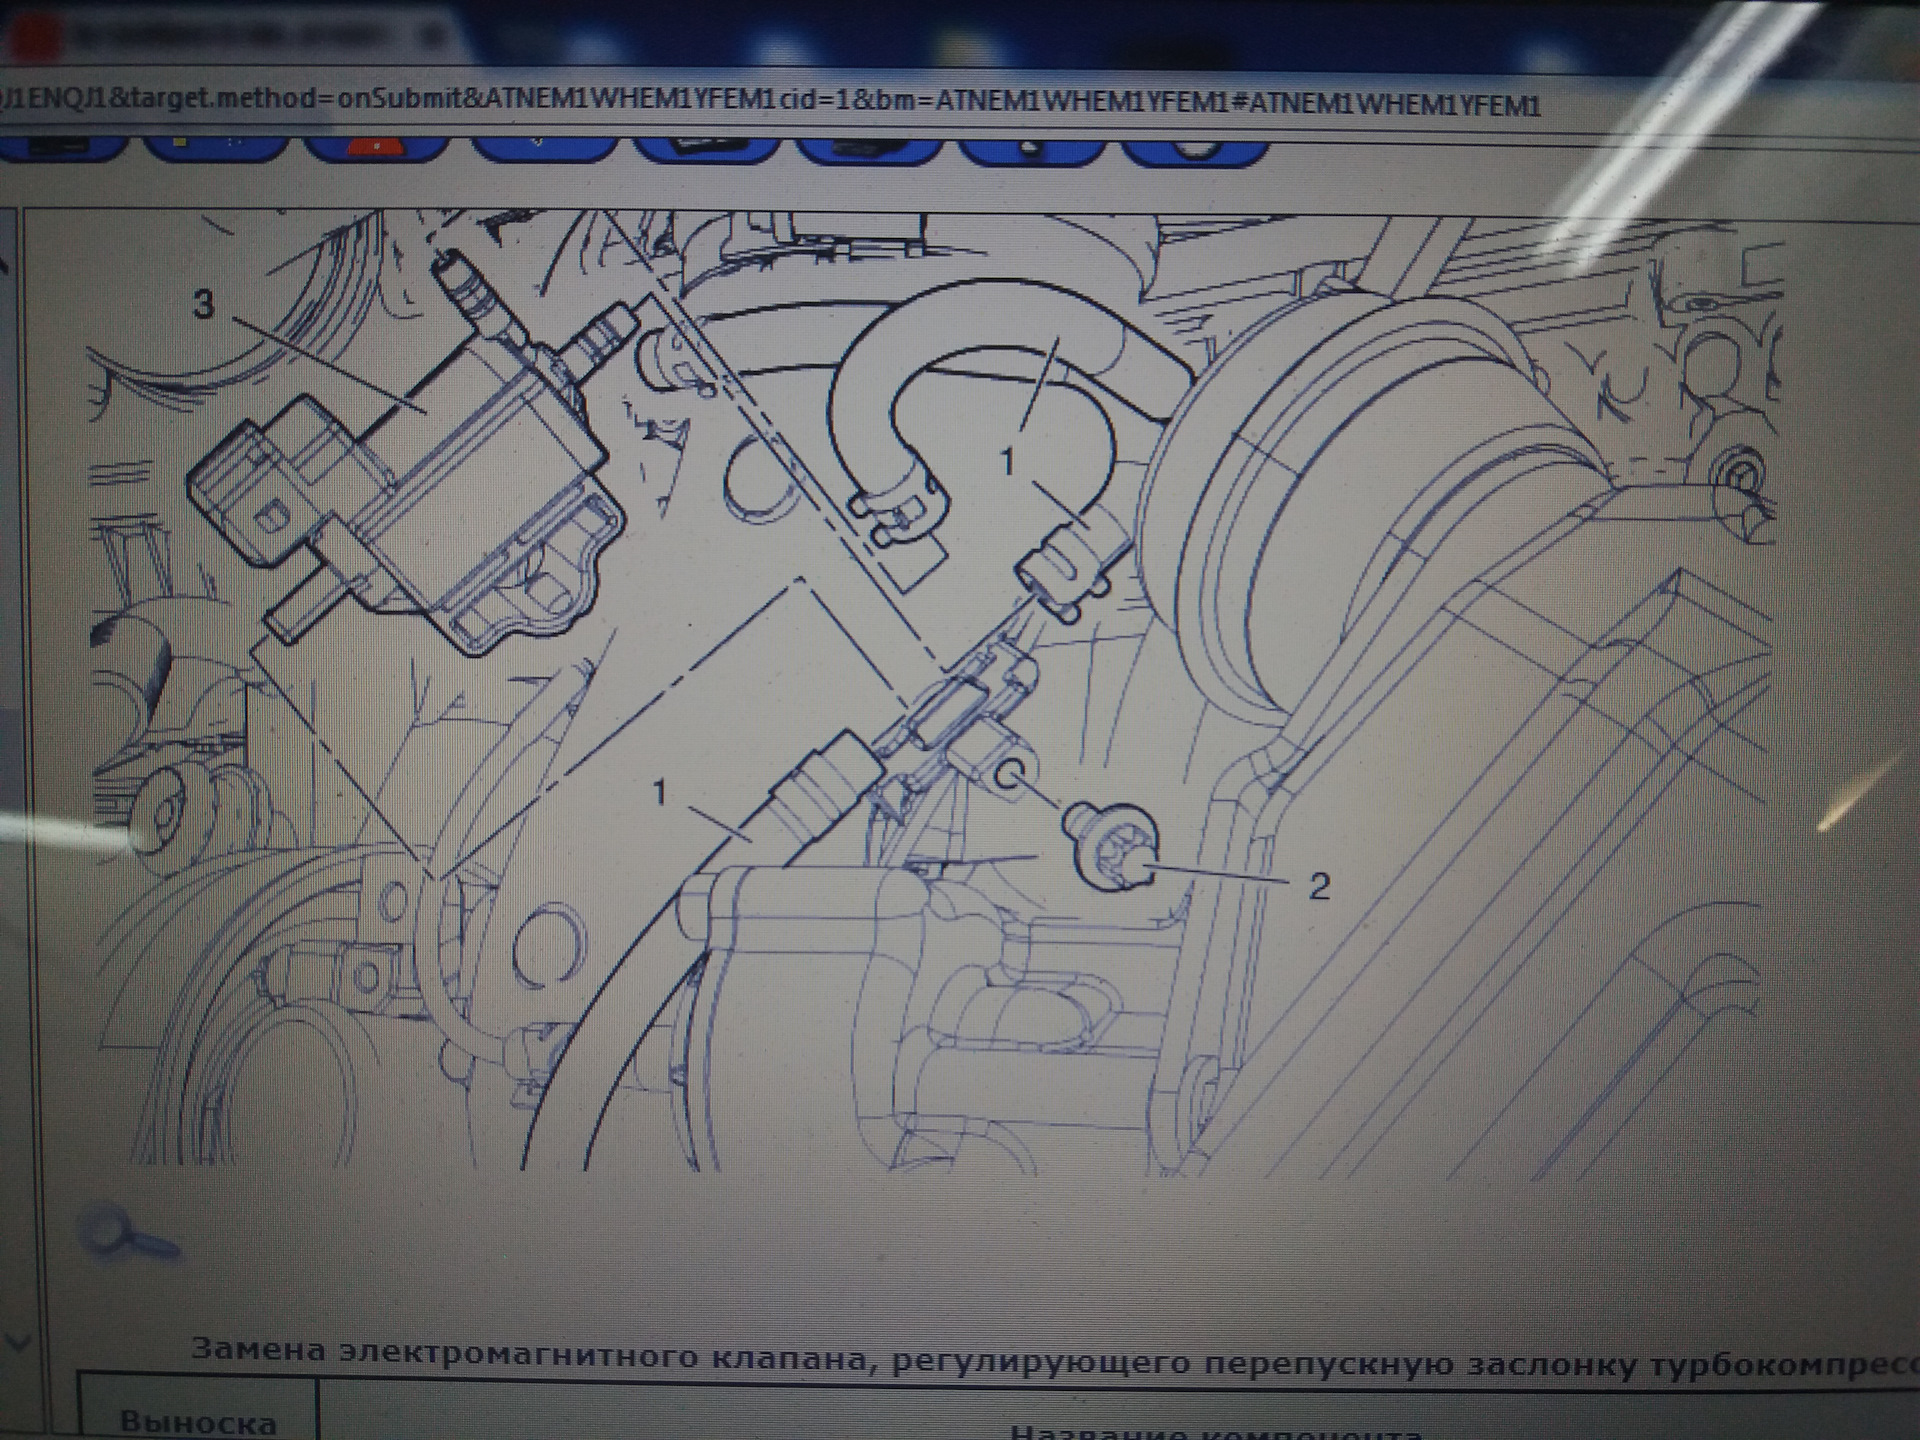
Task: Click the rightmost blue toolbar button
Action: (x=1195, y=150)
